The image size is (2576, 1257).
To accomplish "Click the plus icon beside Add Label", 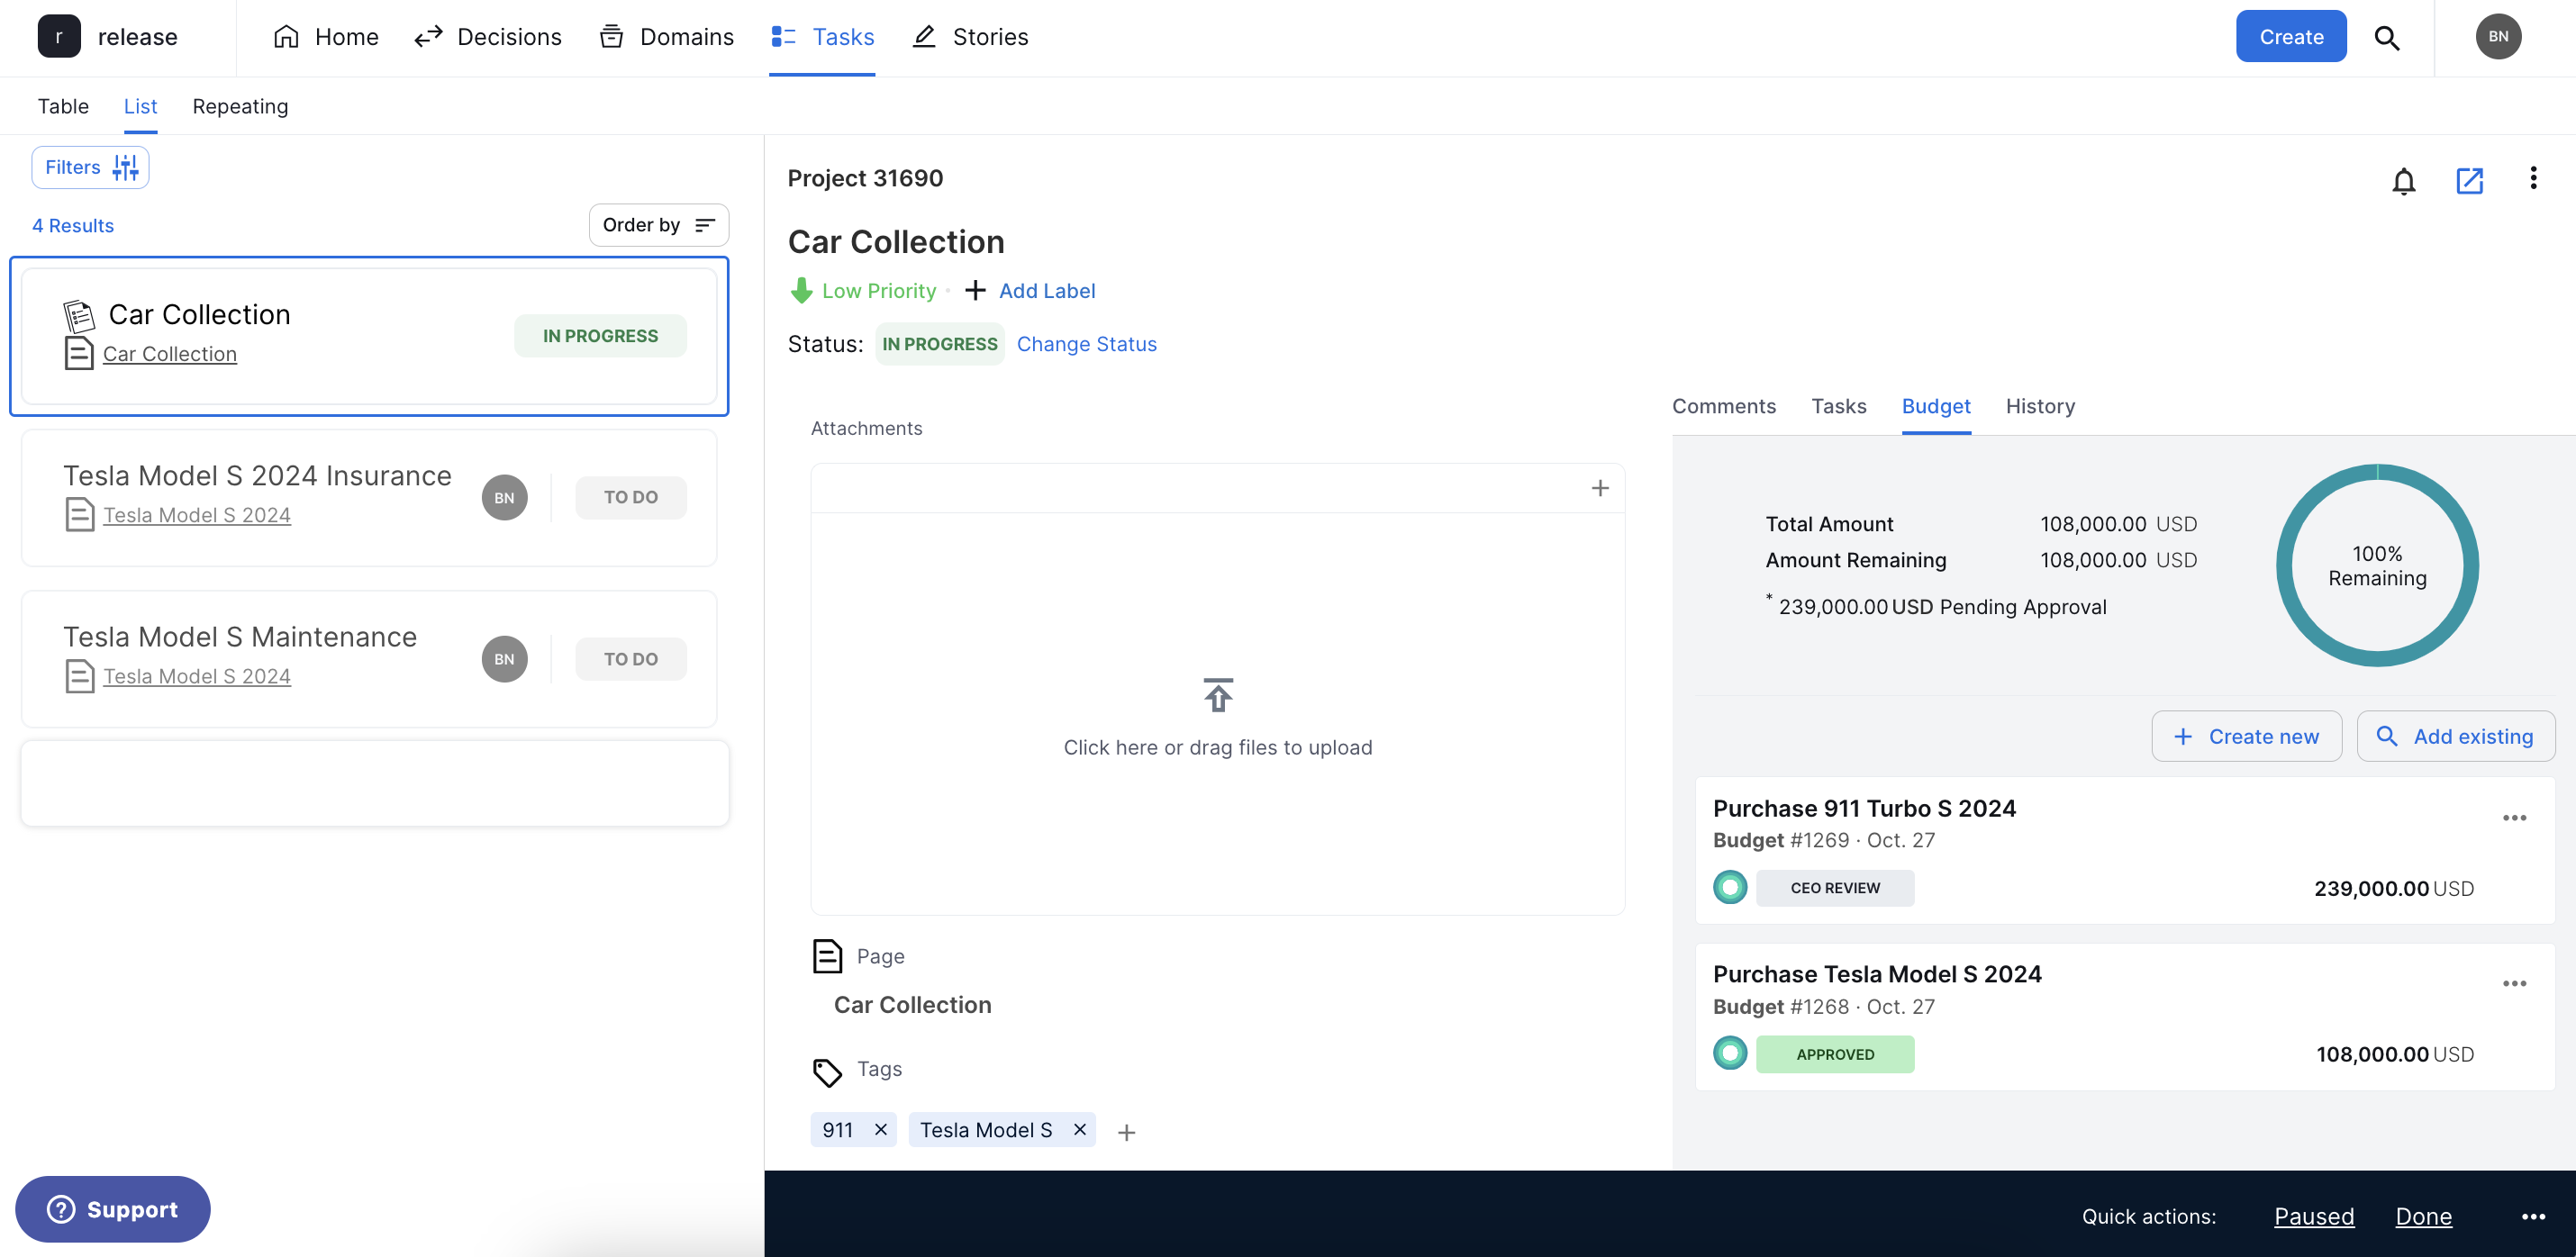I will click(x=975, y=291).
